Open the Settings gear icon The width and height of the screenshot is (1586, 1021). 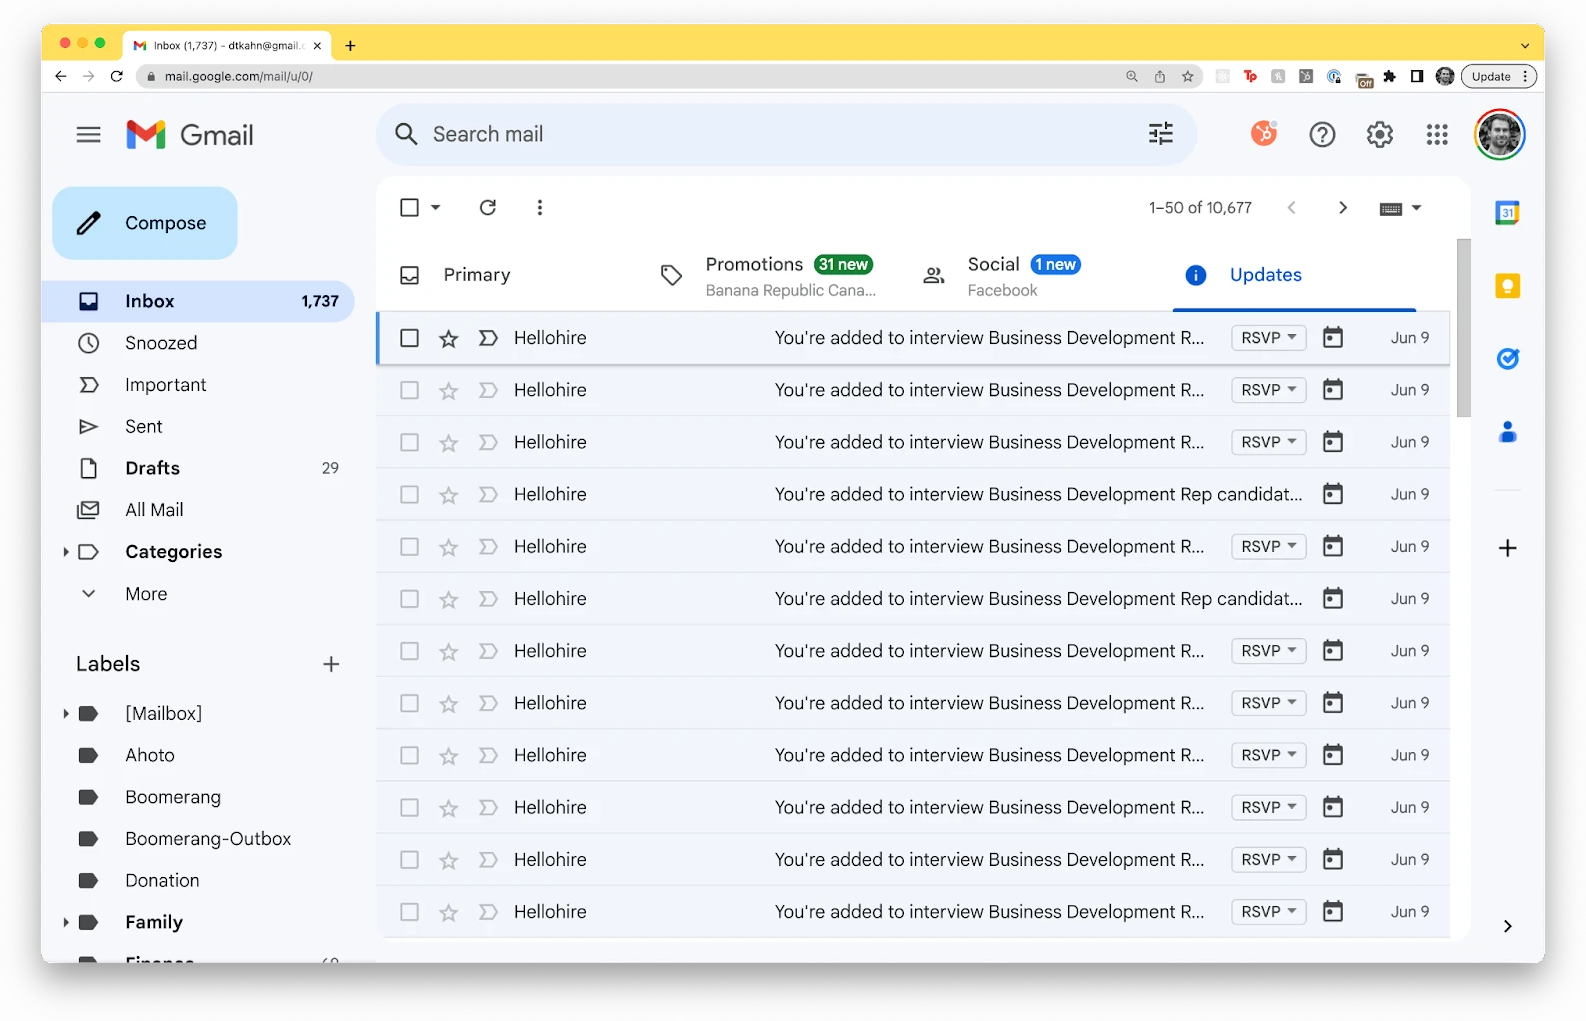(x=1379, y=134)
